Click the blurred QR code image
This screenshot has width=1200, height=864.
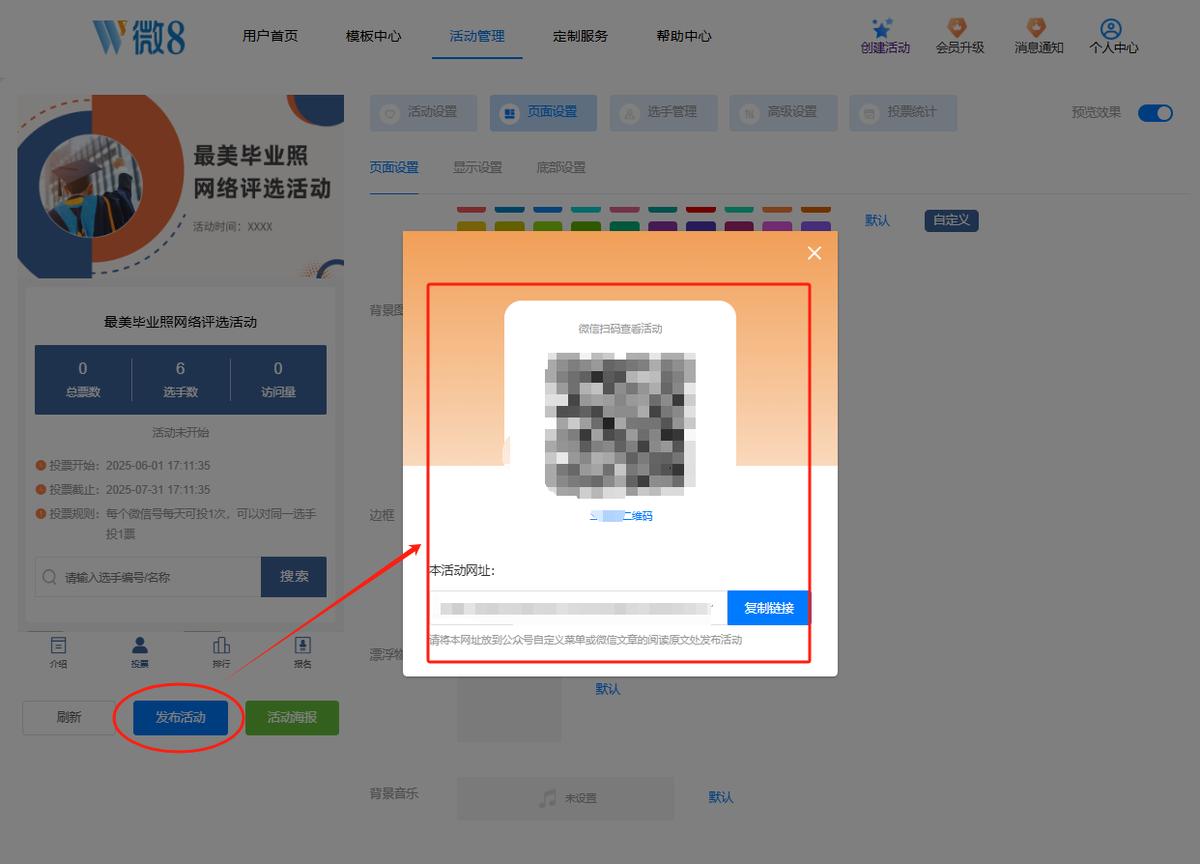click(620, 424)
